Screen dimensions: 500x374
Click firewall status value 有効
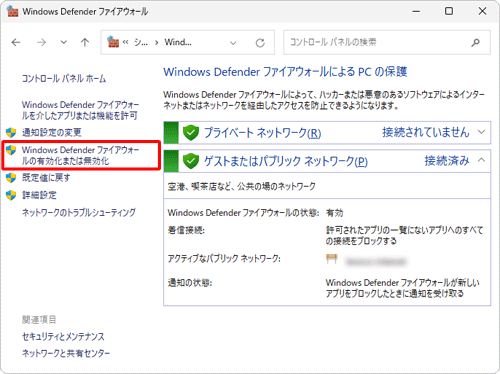pyautogui.click(x=334, y=213)
